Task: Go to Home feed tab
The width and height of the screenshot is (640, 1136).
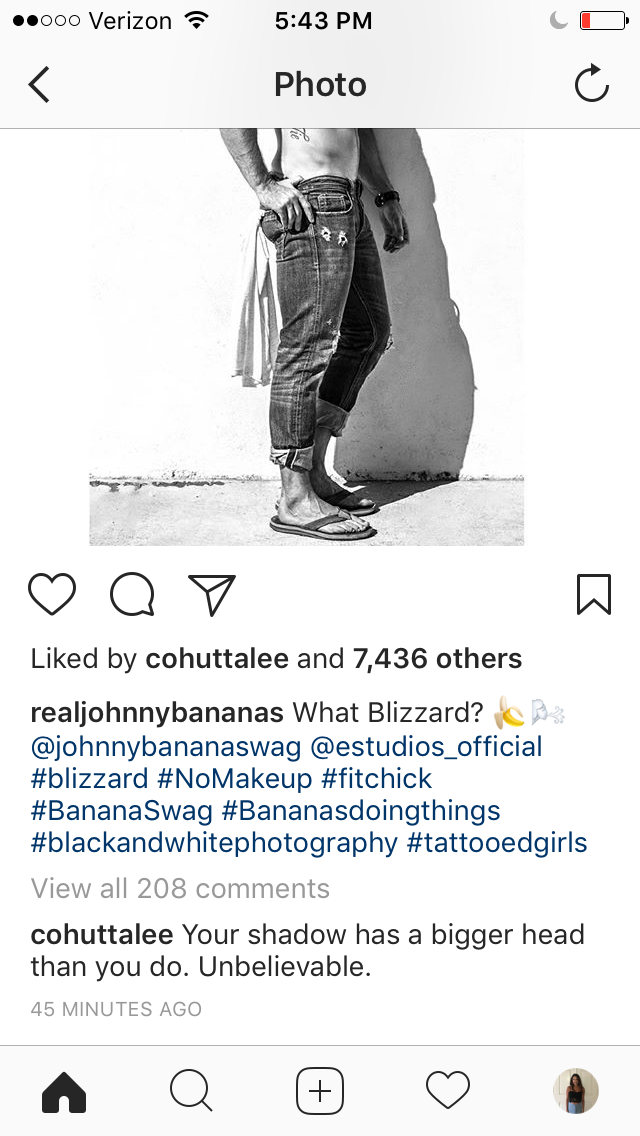Action: (64, 1090)
